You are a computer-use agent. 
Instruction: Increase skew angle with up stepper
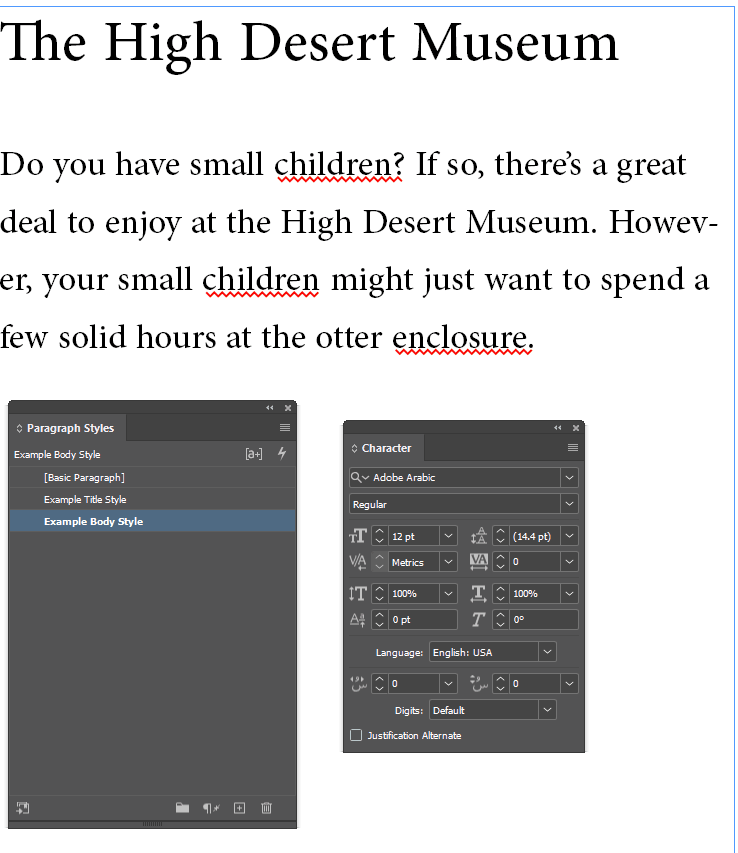point(501,615)
